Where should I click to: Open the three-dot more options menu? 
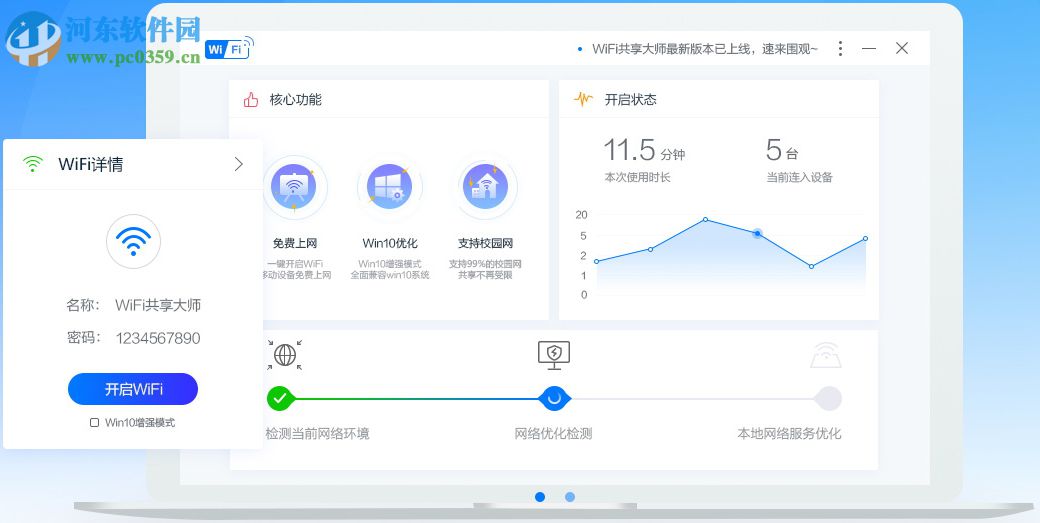840,48
